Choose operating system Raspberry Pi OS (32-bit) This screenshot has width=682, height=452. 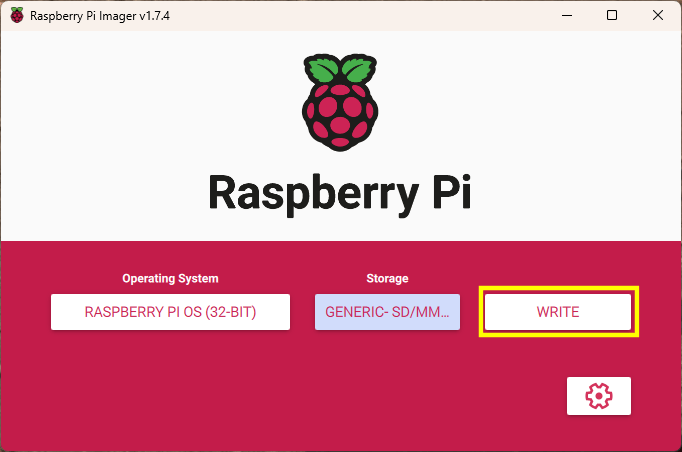point(170,312)
